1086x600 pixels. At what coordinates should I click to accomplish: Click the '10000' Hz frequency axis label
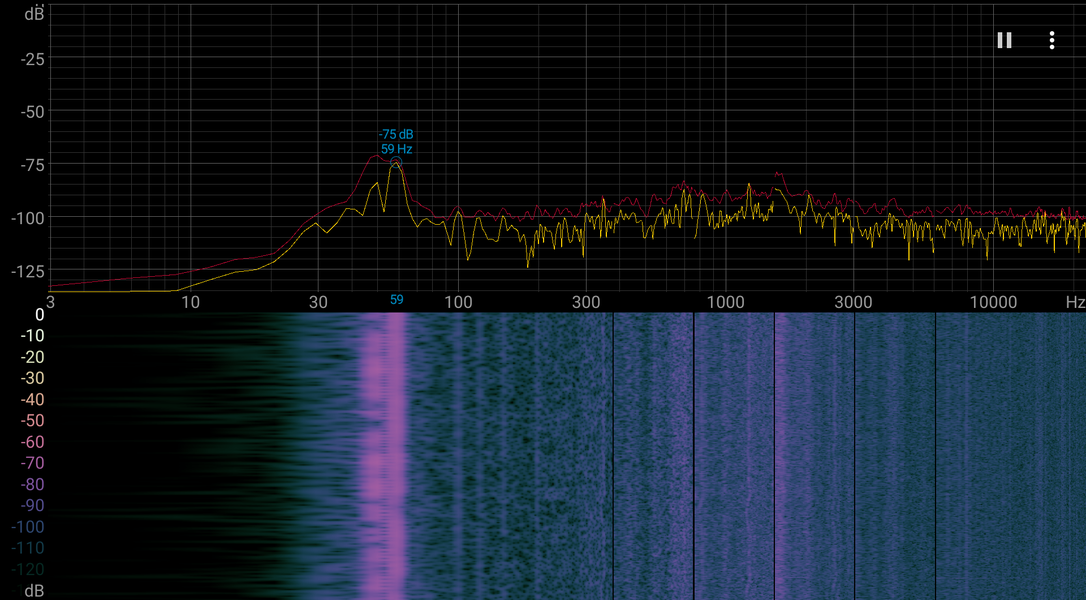[x=993, y=302]
